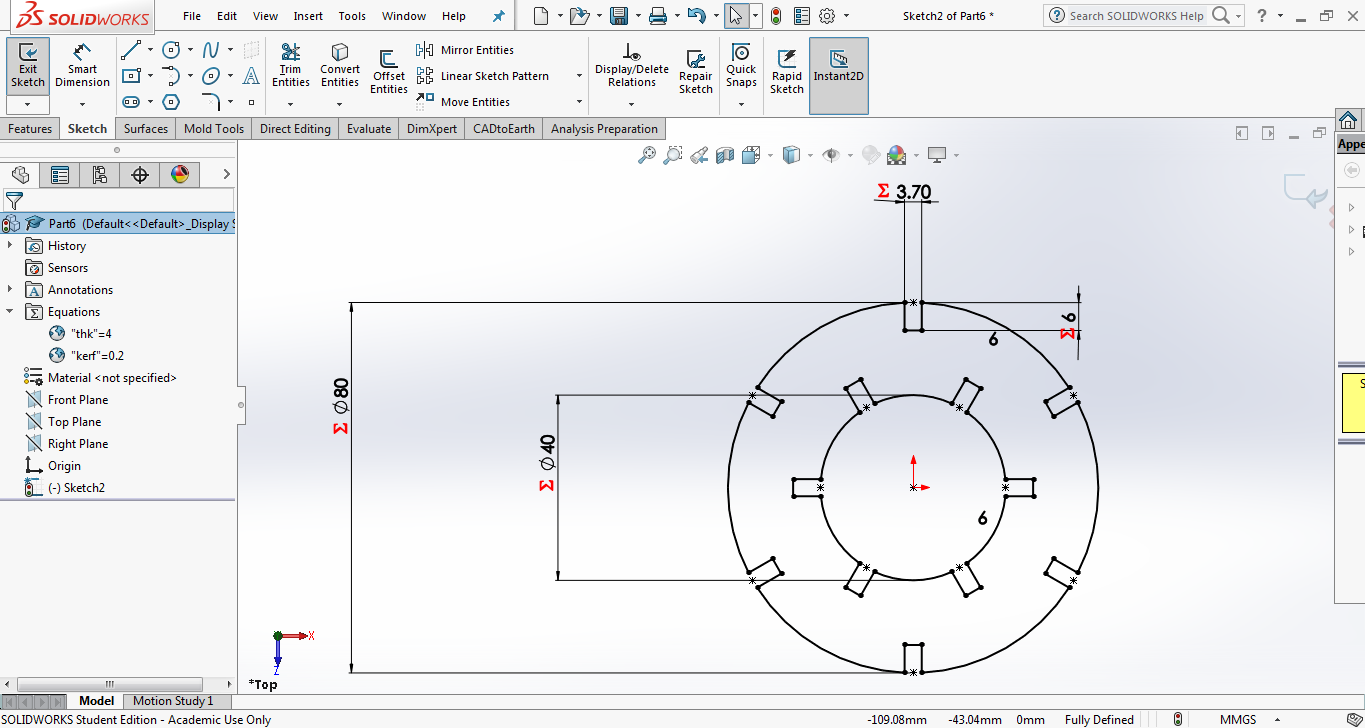Switch to the Features tab
Screen dimensions: 1365x728
(30, 129)
